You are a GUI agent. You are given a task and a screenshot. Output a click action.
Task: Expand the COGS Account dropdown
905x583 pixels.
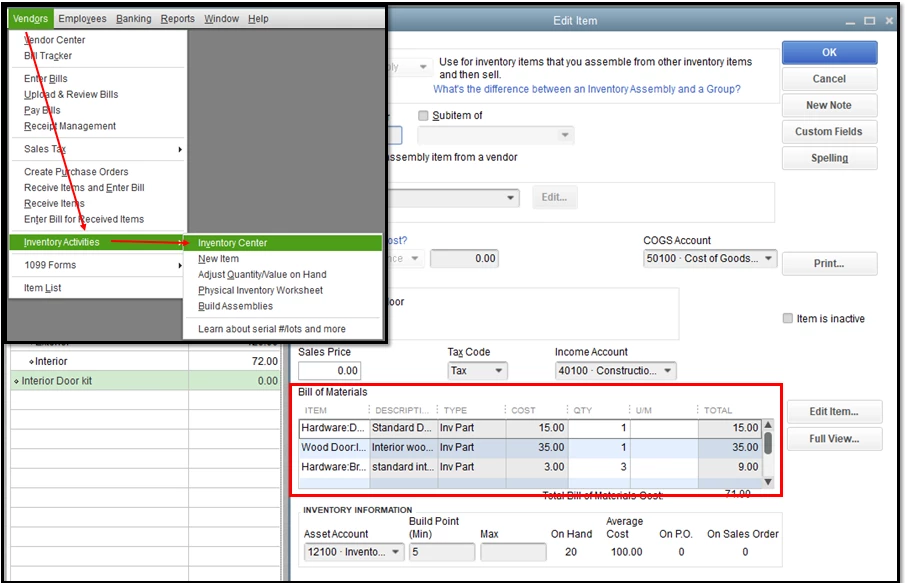(x=768, y=259)
